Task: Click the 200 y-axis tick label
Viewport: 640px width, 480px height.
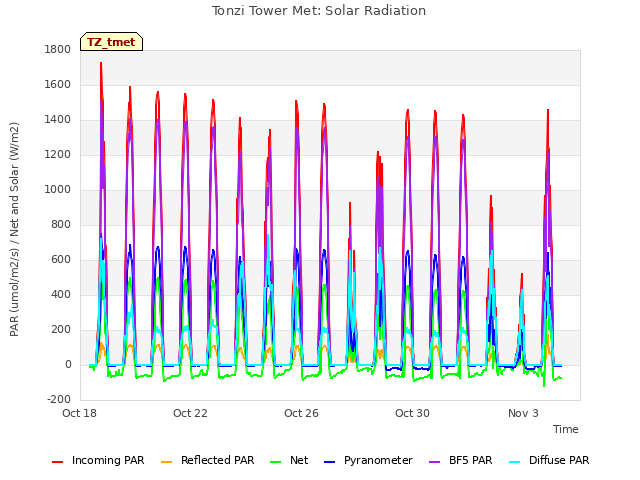Action: point(61,330)
